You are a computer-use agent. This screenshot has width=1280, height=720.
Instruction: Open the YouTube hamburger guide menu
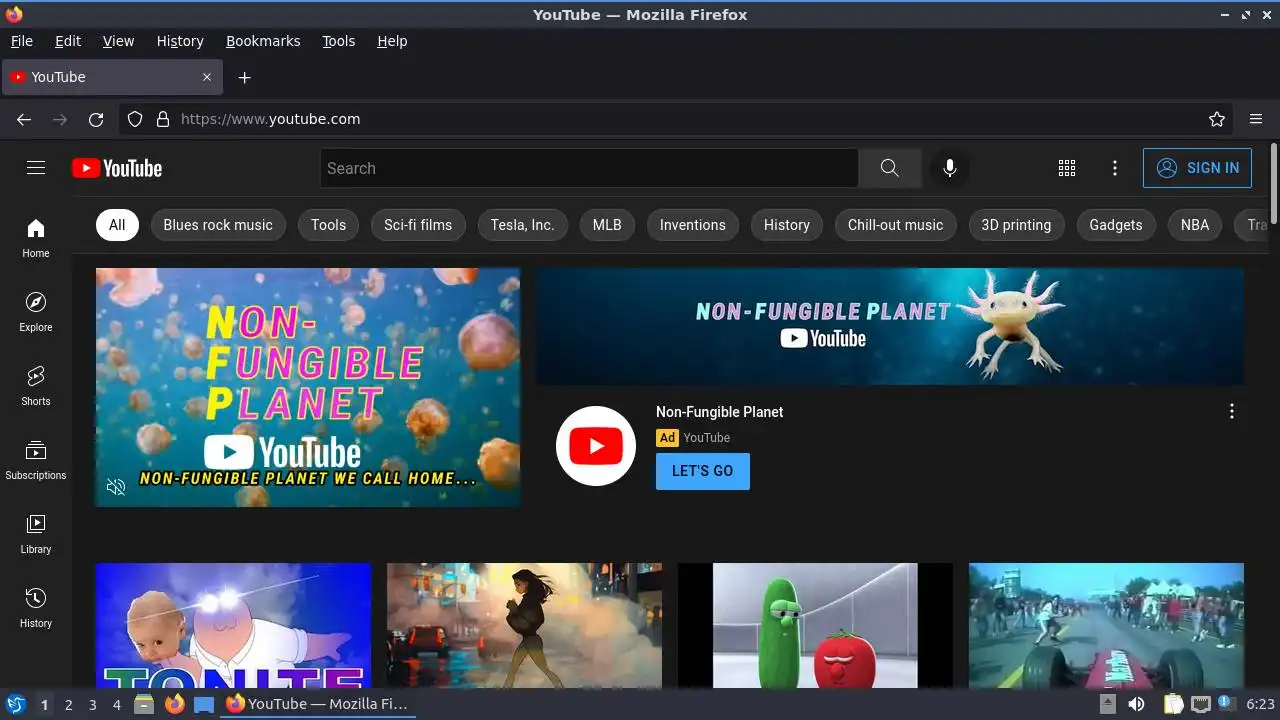(36, 168)
